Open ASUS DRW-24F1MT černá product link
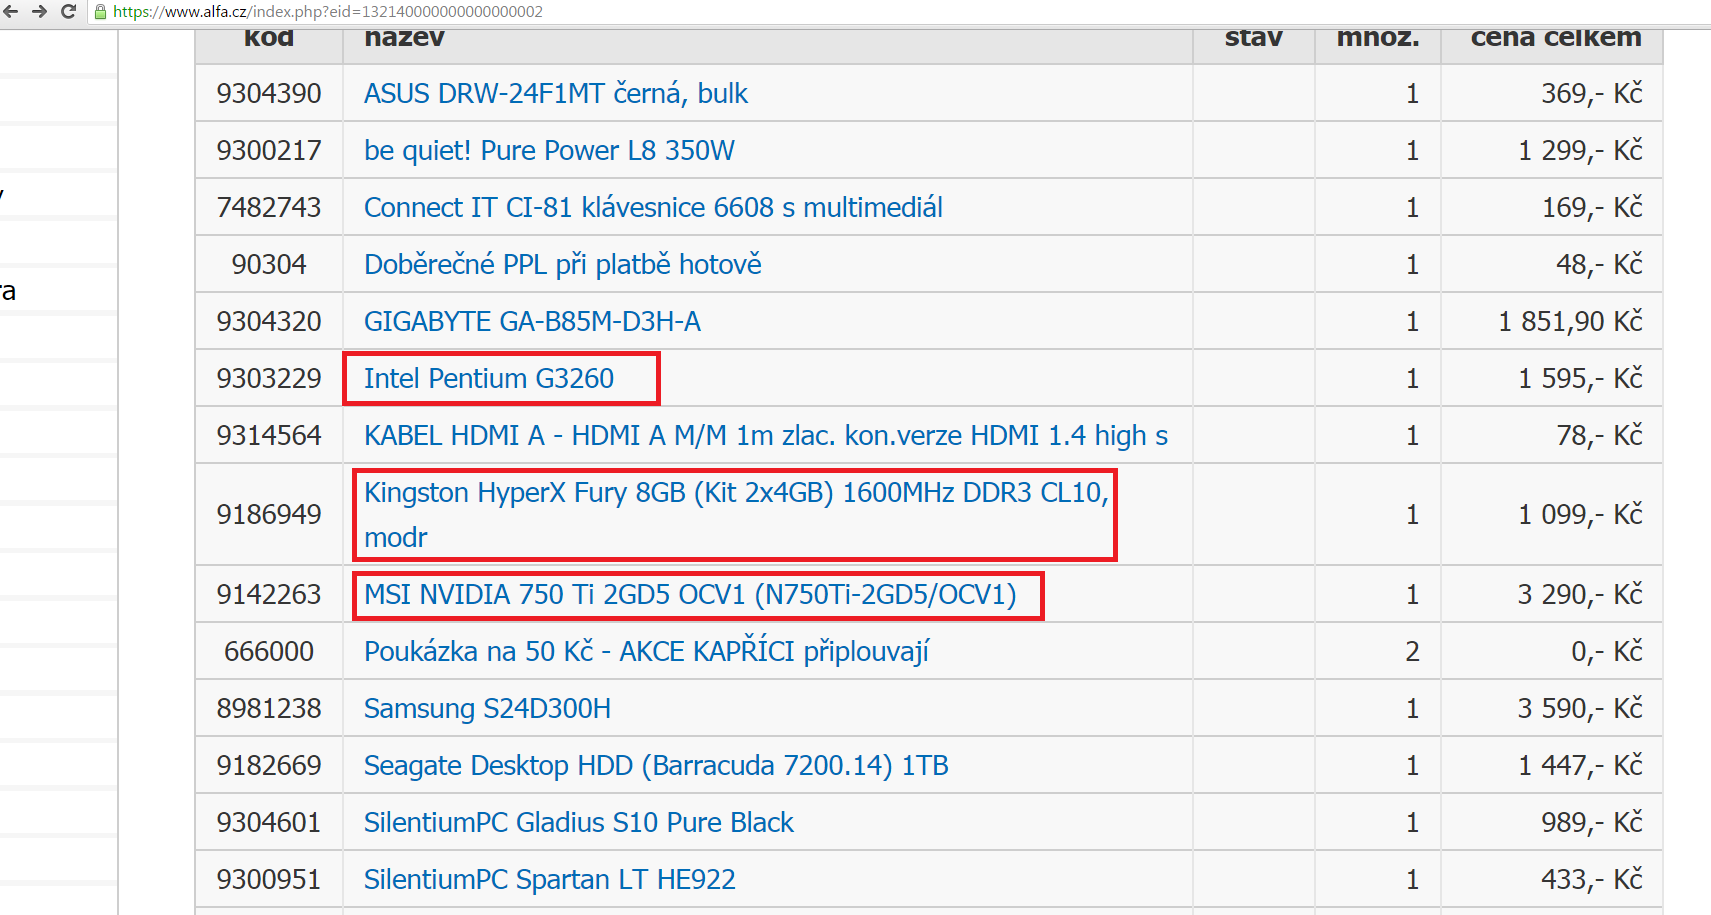 click(x=555, y=94)
